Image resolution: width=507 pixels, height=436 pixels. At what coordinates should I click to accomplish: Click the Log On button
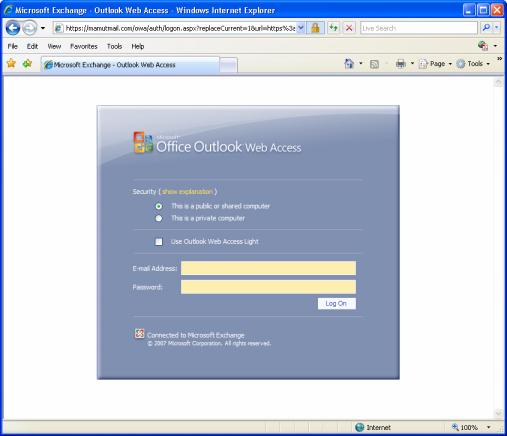(x=337, y=304)
